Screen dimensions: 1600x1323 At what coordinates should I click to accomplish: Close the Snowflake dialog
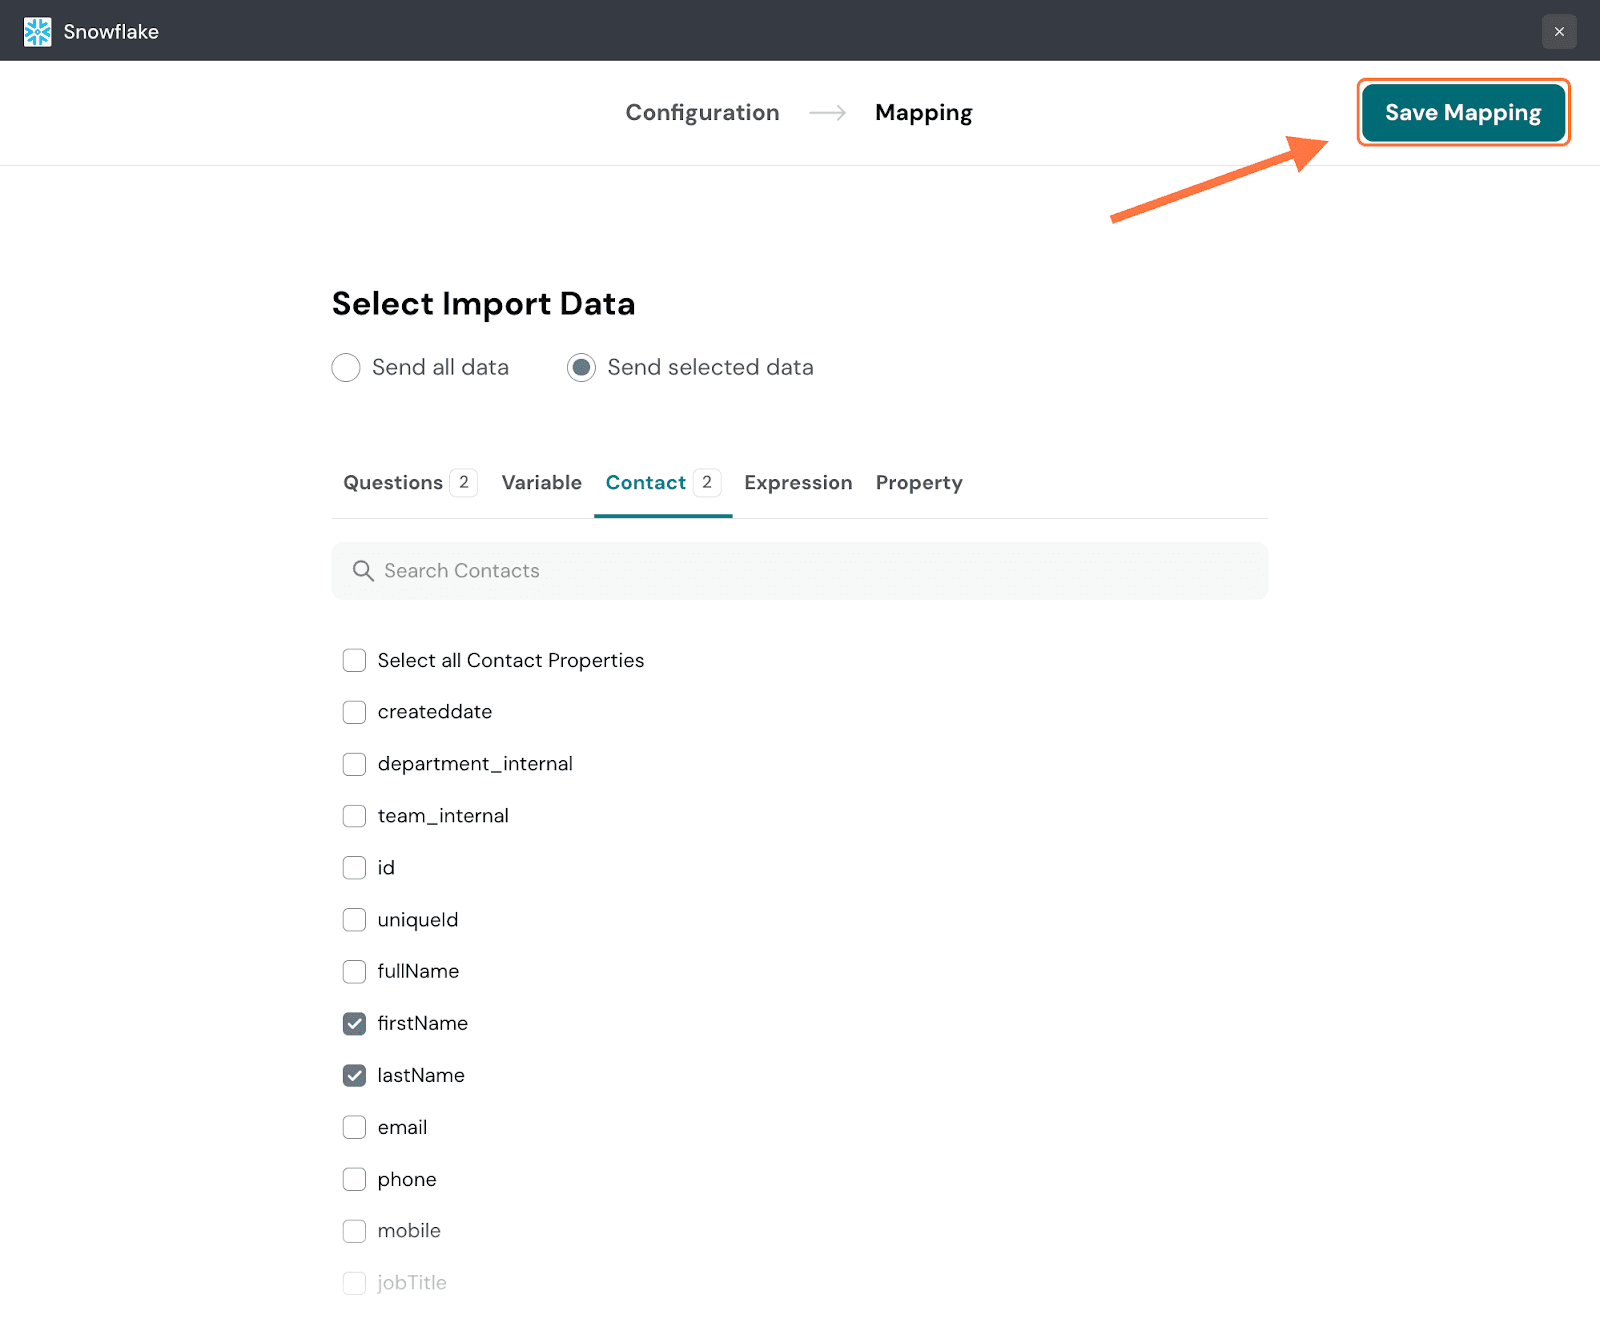[x=1558, y=32]
